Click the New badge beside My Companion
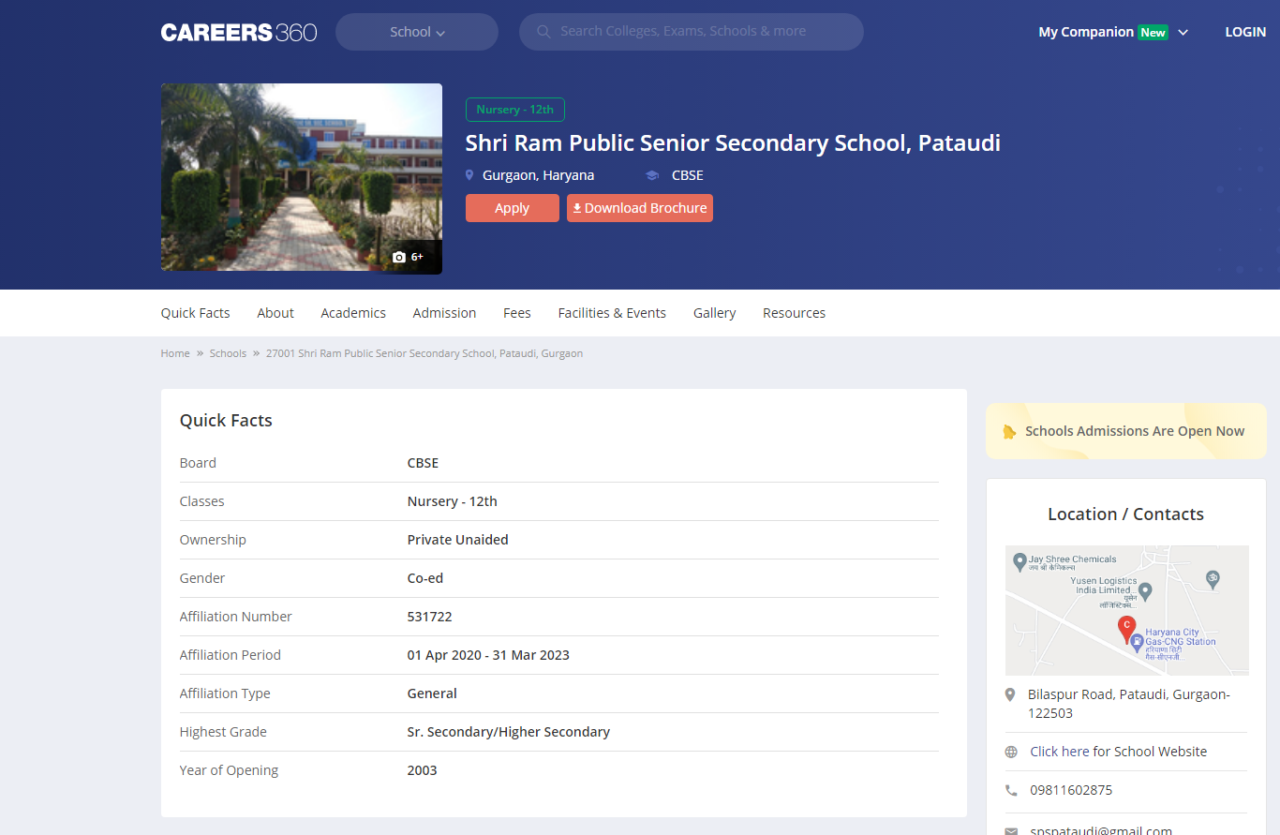 click(1153, 32)
